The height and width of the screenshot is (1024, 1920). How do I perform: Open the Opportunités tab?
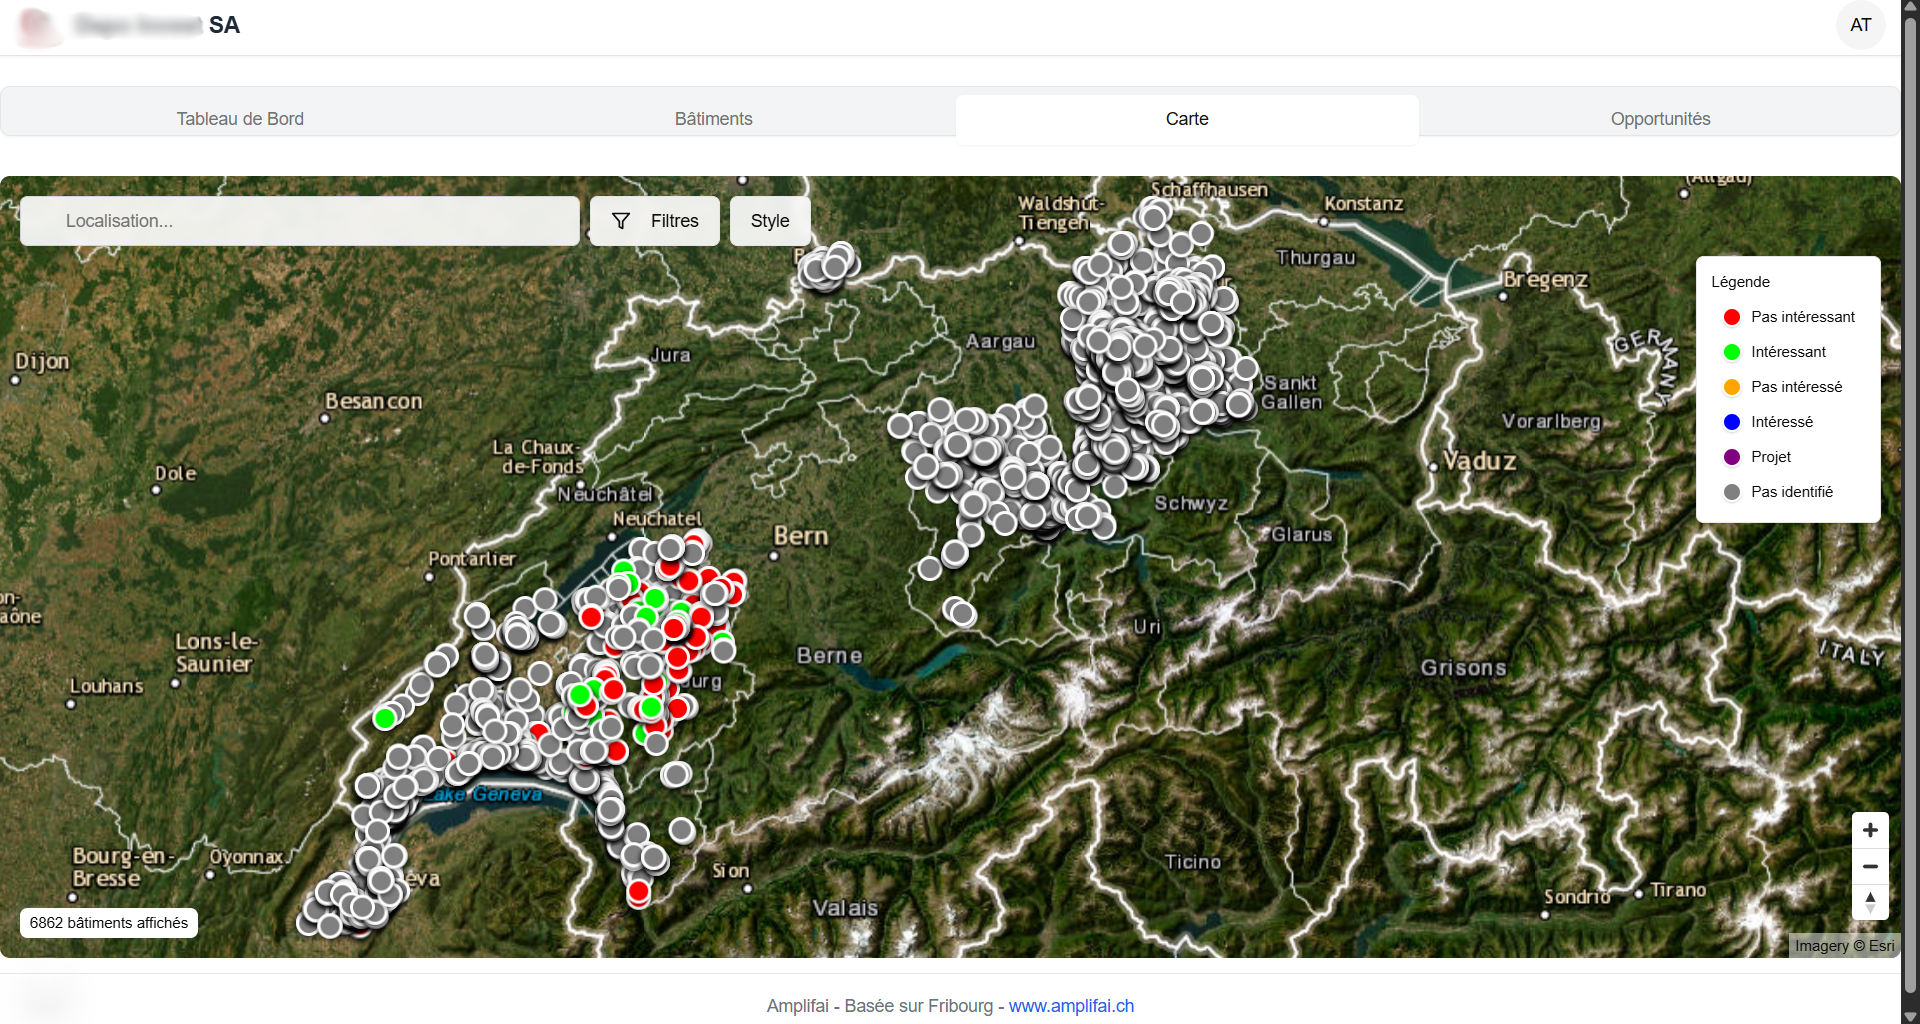(1660, 119)
